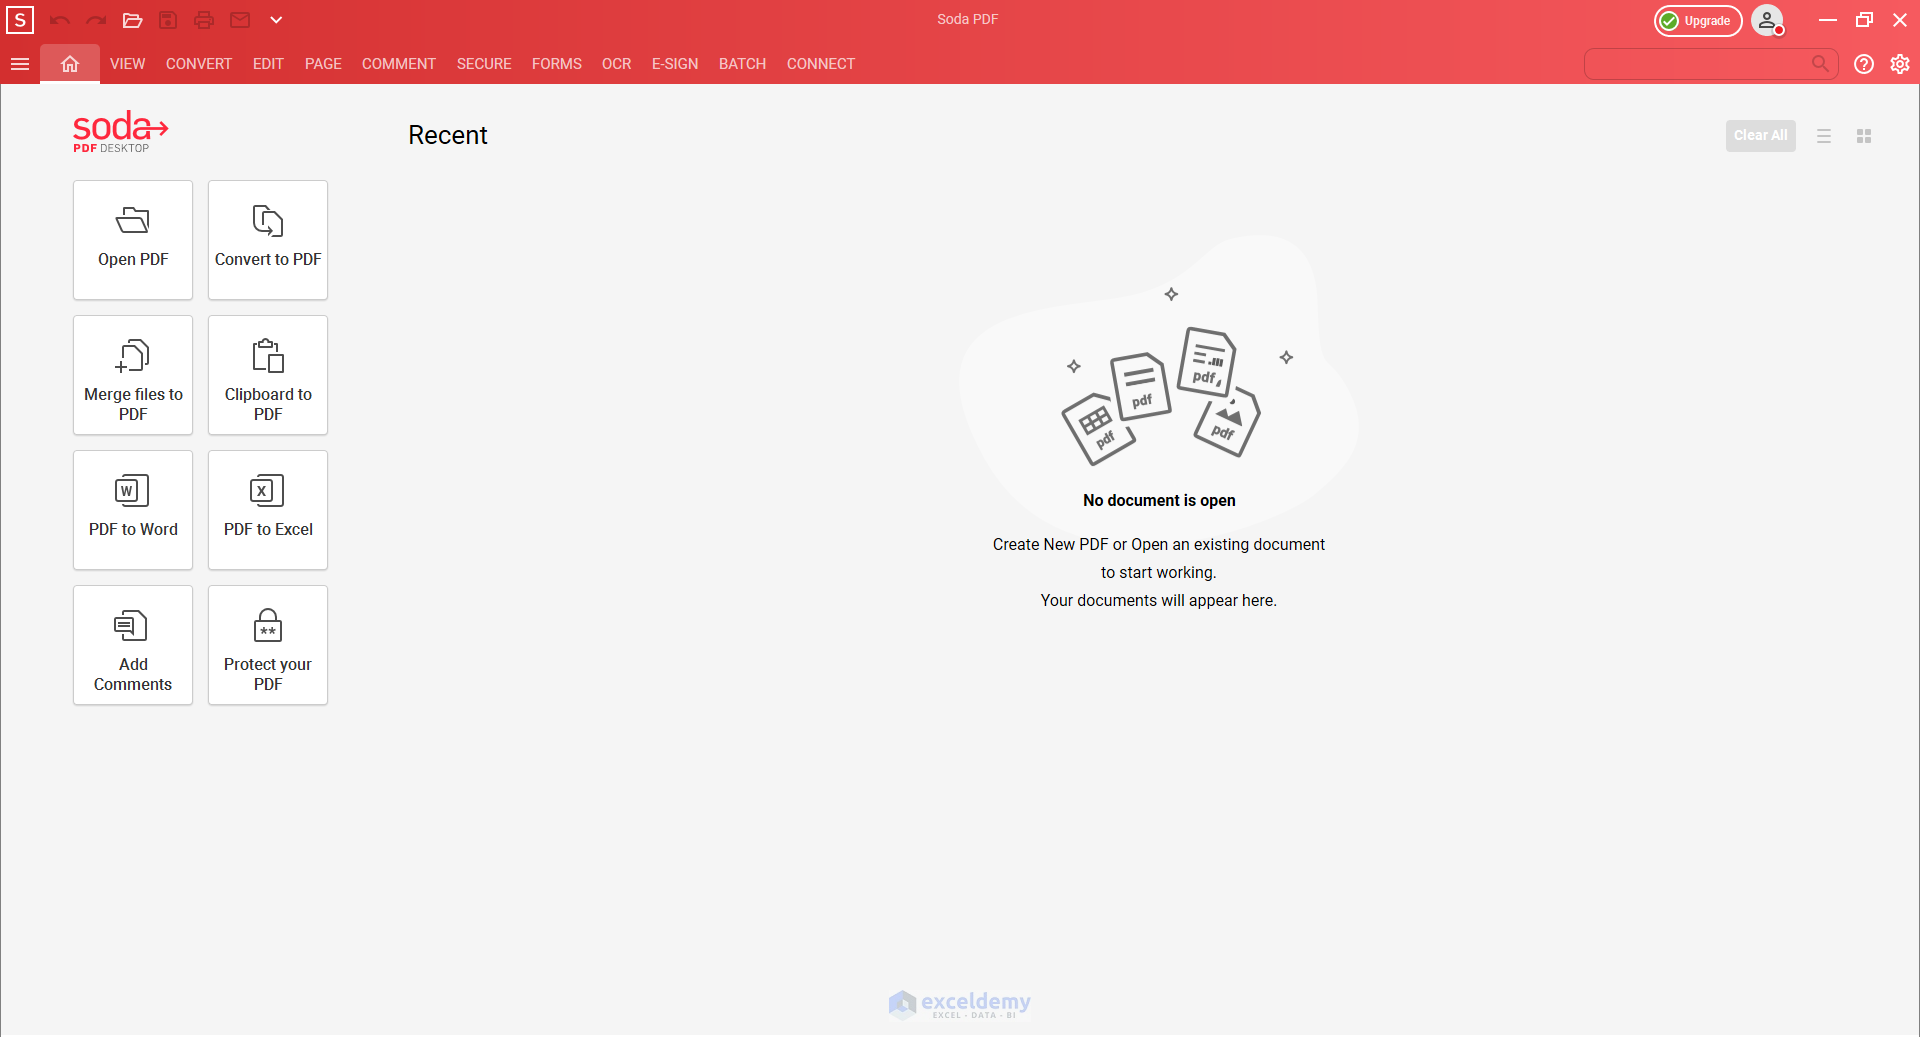Select the FORMS tab
The width and height of the screenshot is (1920, 1037).
click(557, 64)
